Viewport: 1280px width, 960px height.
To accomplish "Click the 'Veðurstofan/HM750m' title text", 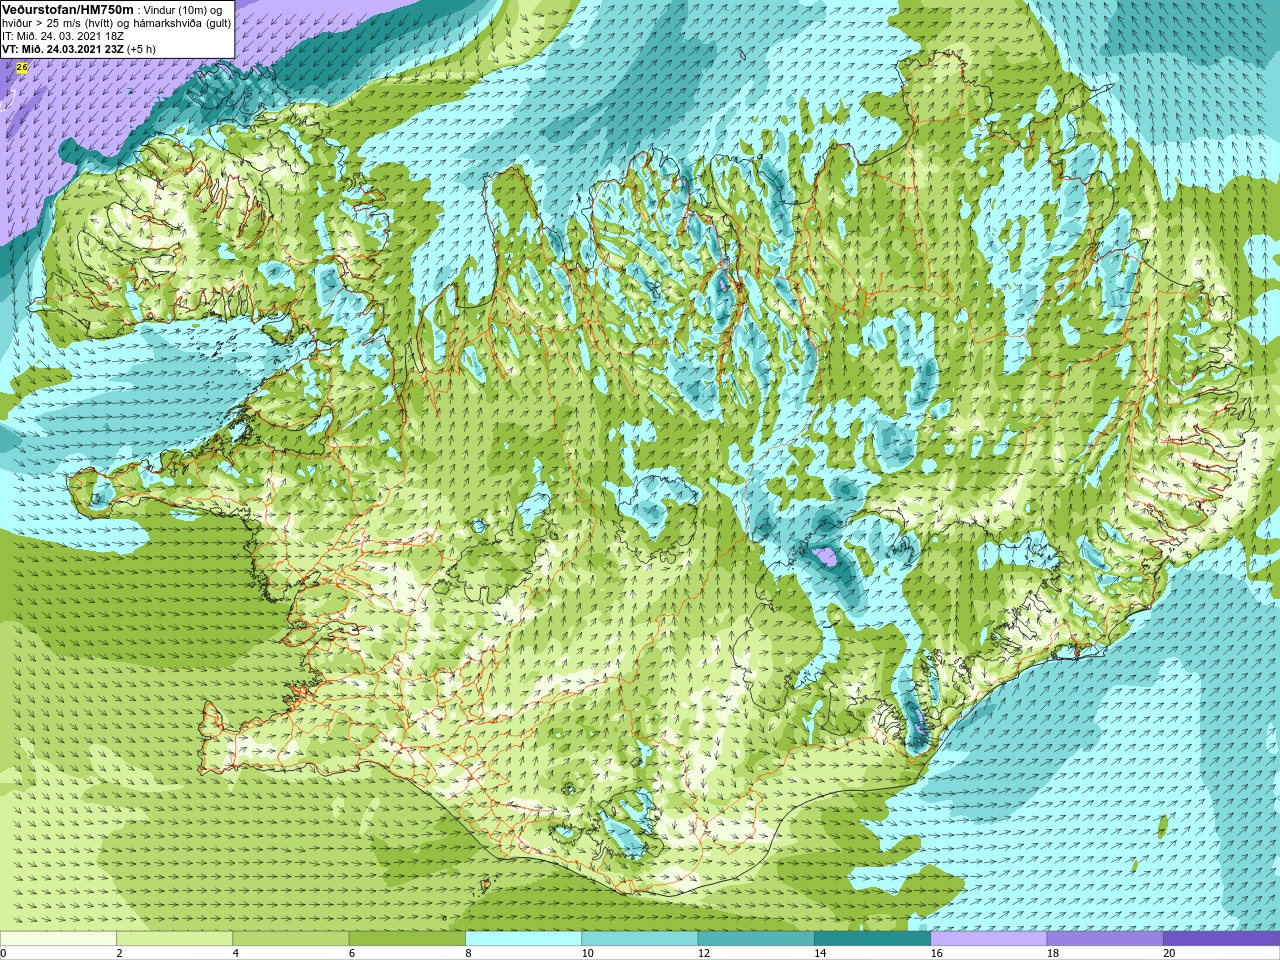I will click(67, 9).
